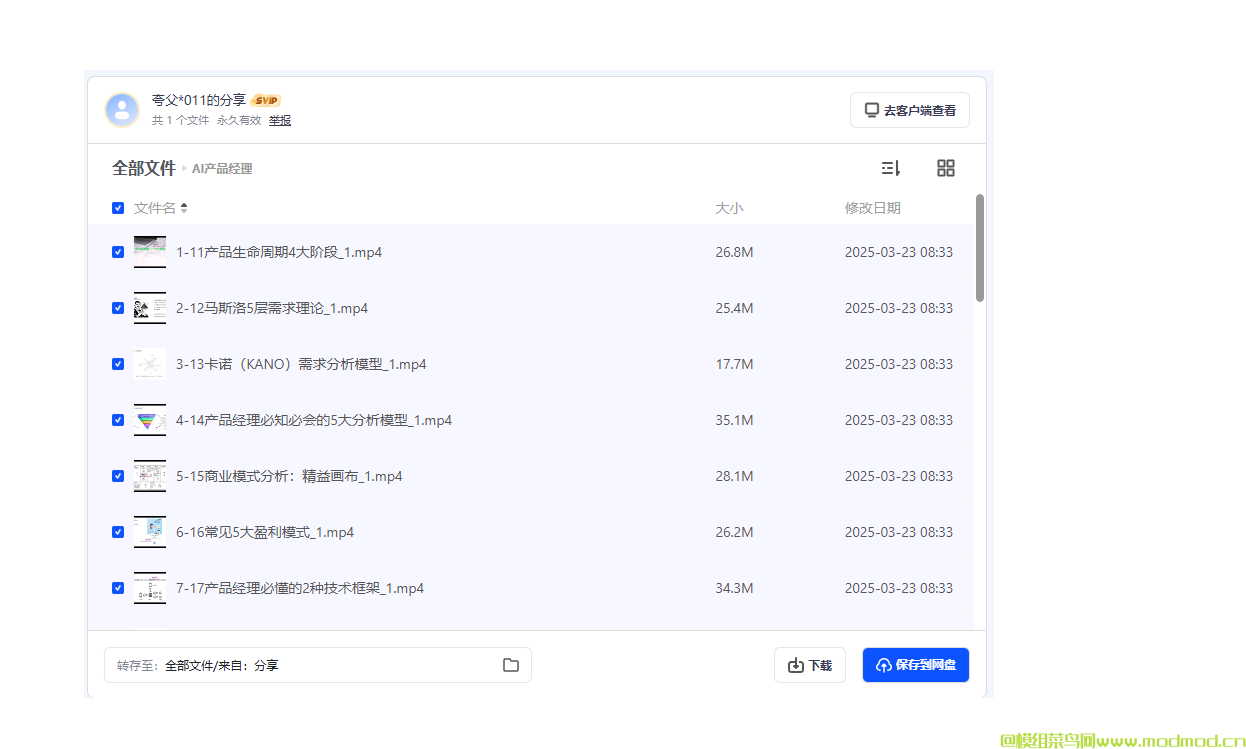Click size value 26.2M
Screen dimensions: 1246x749
pos(734,532)
